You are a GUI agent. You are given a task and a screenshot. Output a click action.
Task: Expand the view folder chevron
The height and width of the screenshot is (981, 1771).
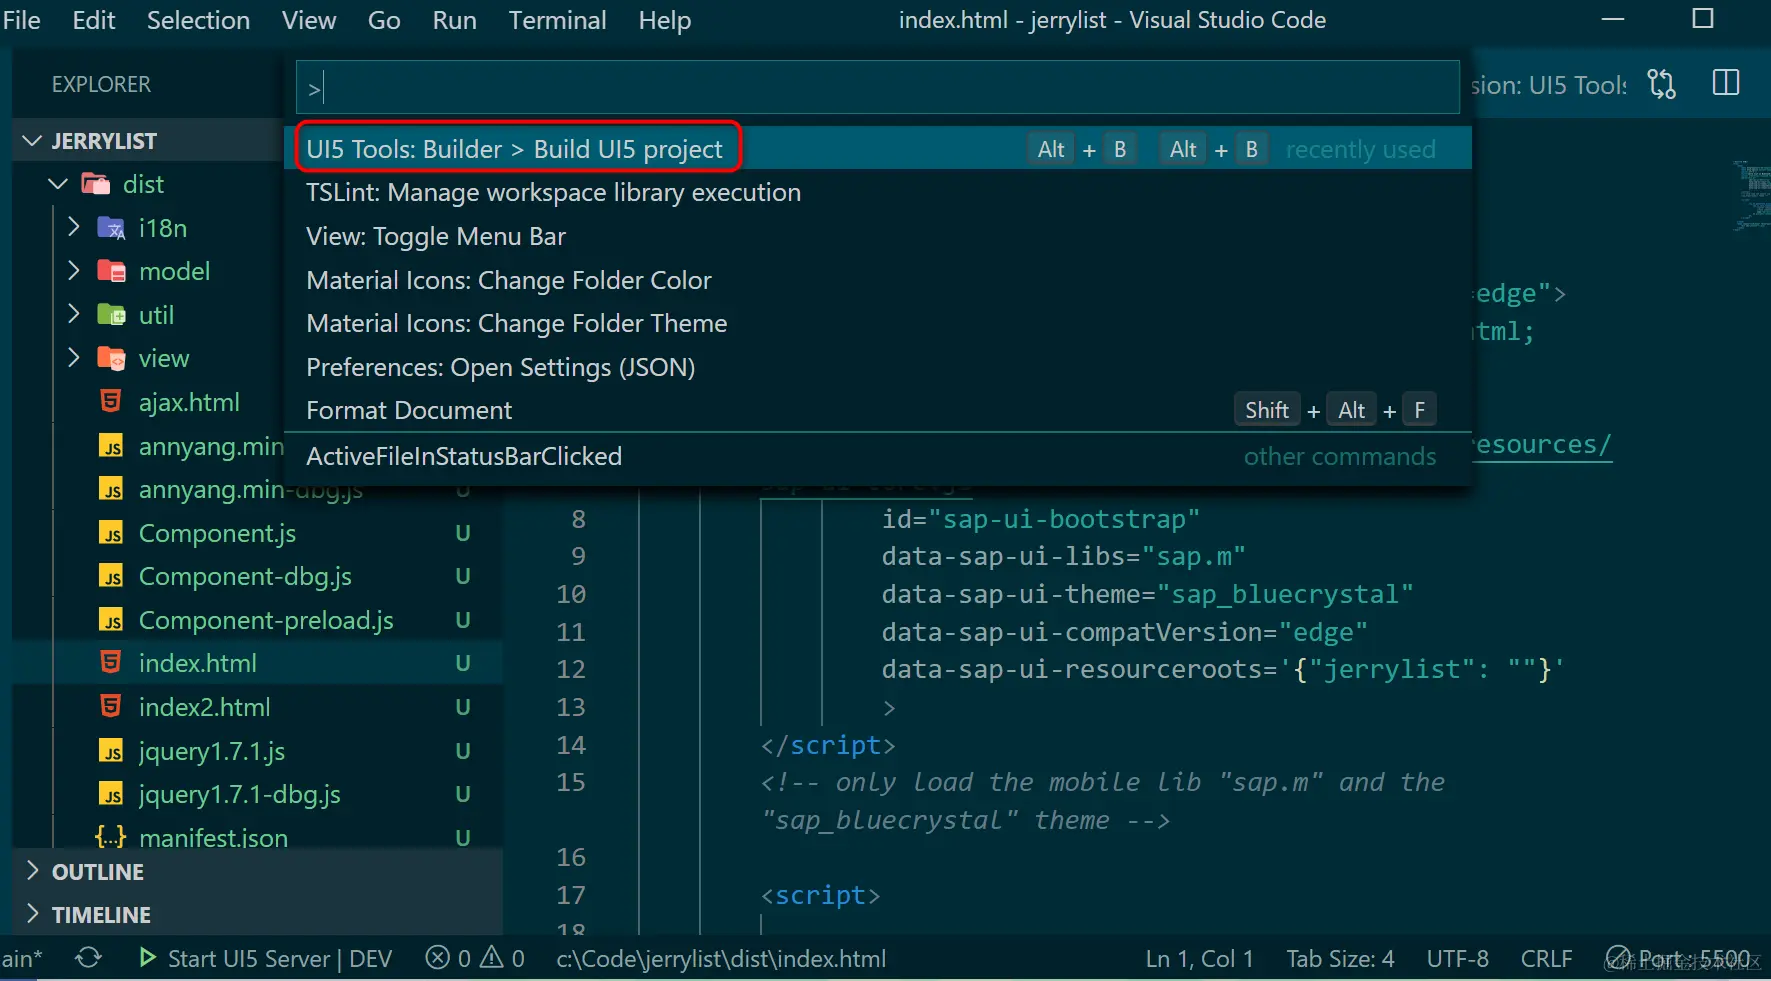click(73, 357)
